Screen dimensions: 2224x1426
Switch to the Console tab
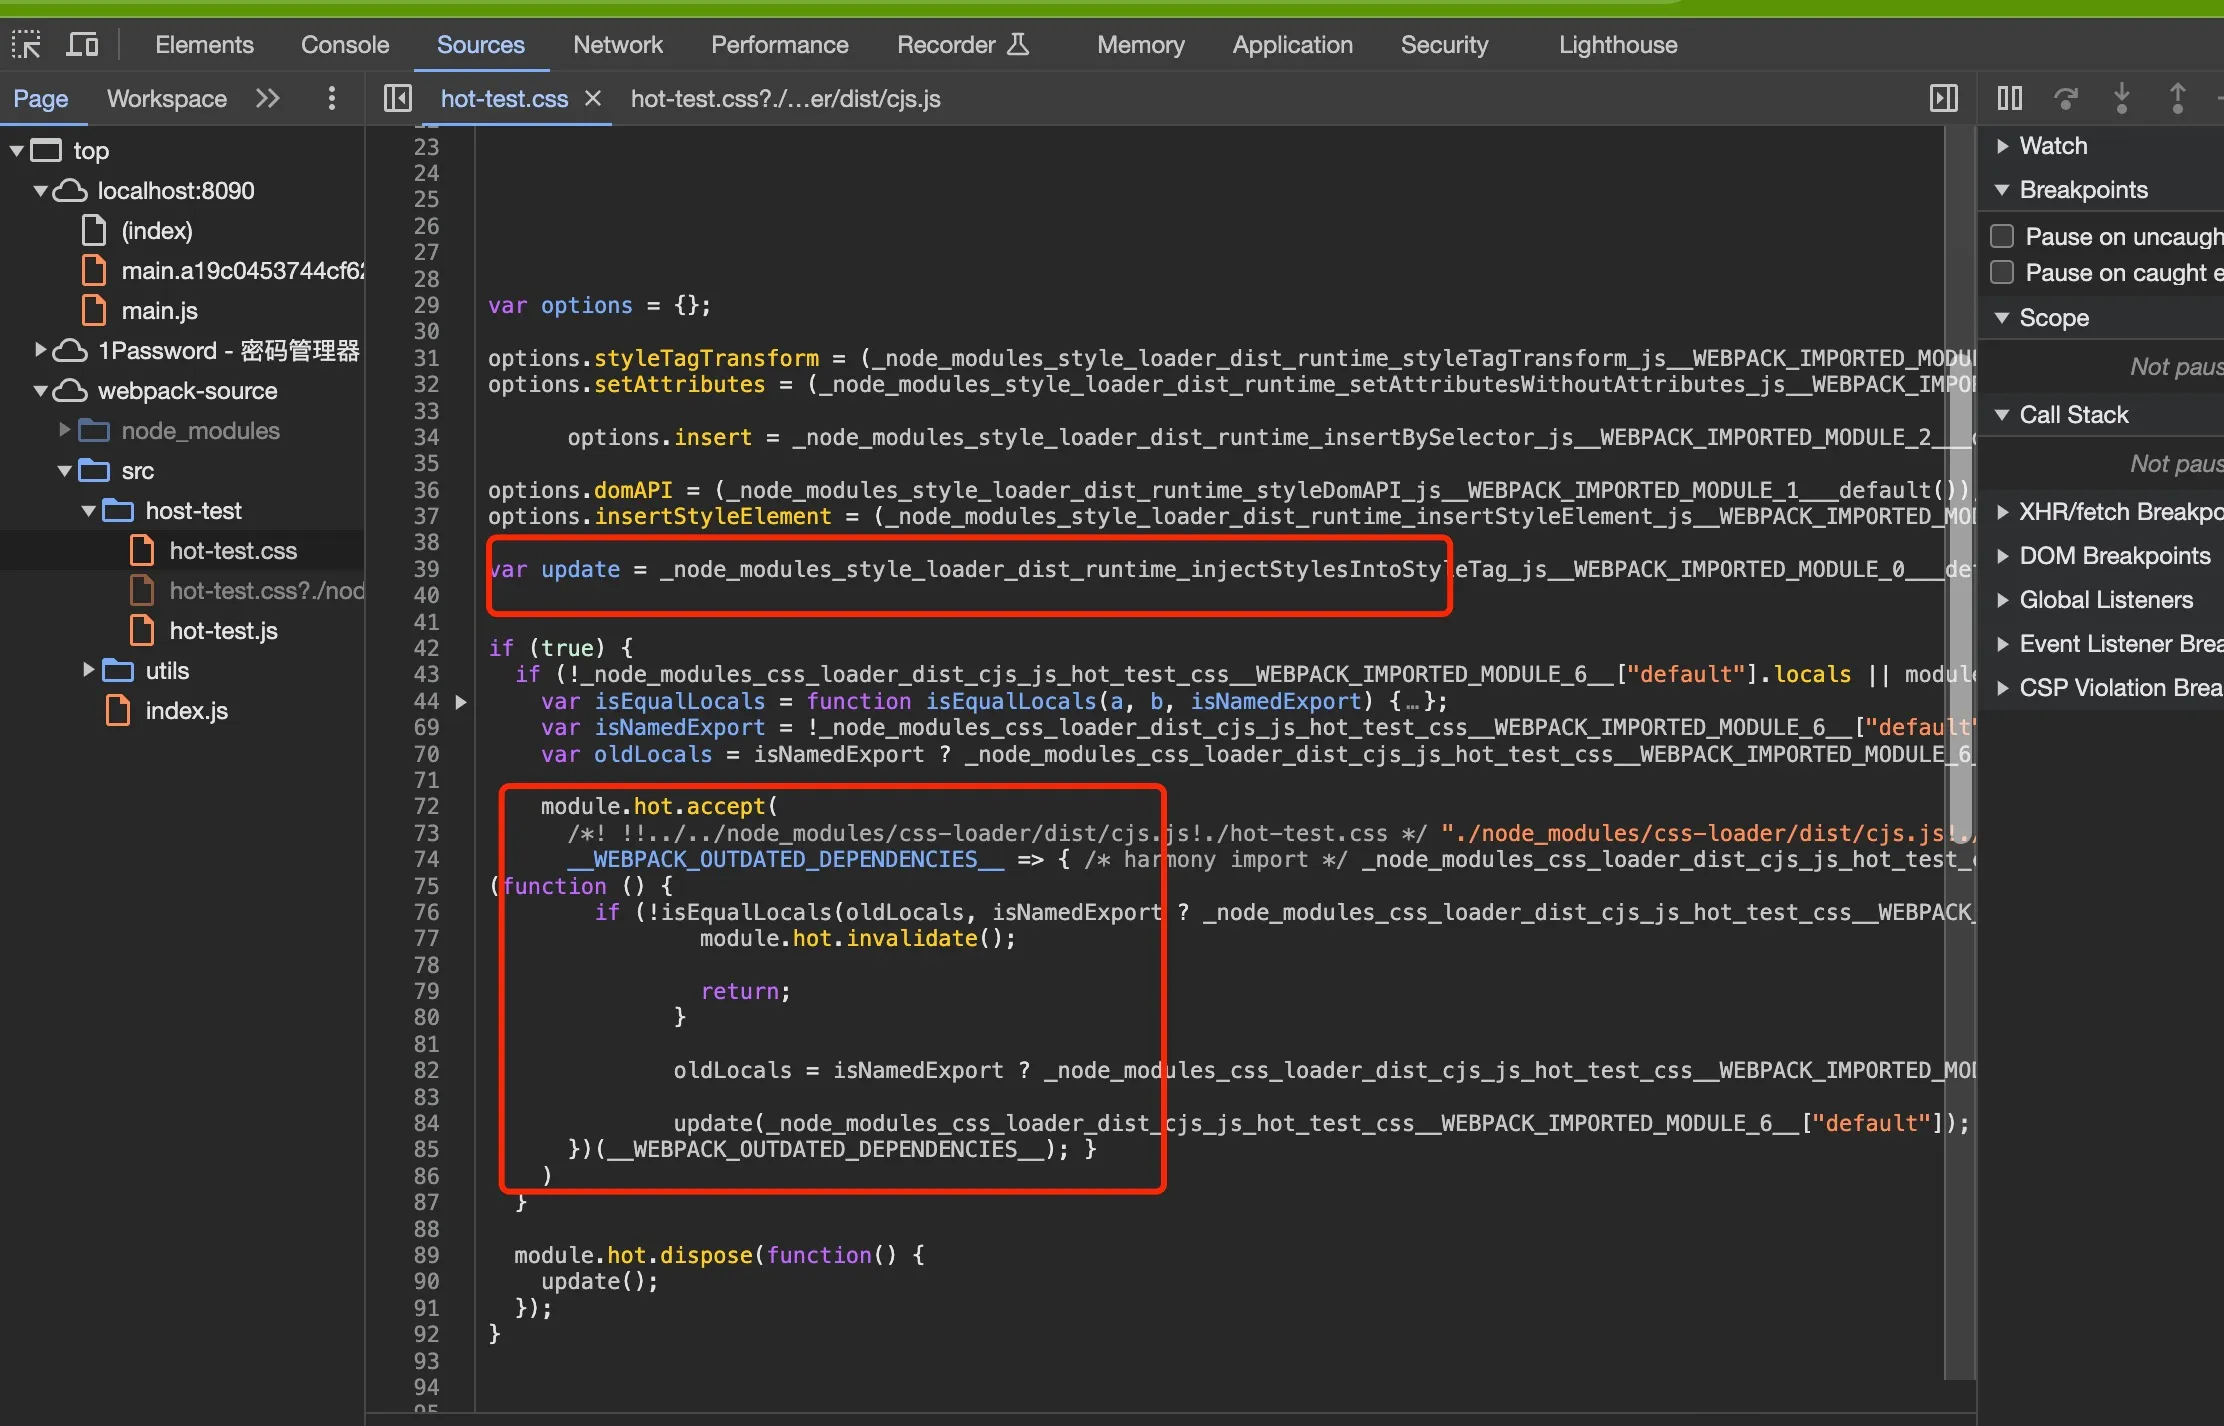point(345,45)
